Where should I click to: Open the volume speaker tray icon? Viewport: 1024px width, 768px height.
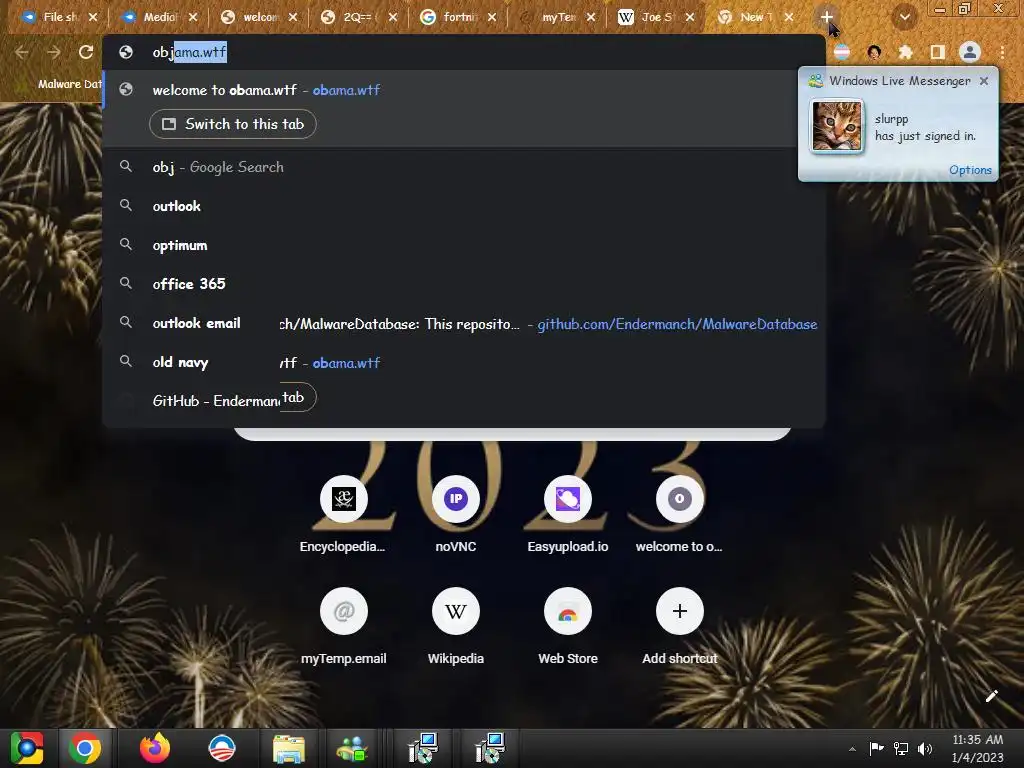tap(925, 749)
